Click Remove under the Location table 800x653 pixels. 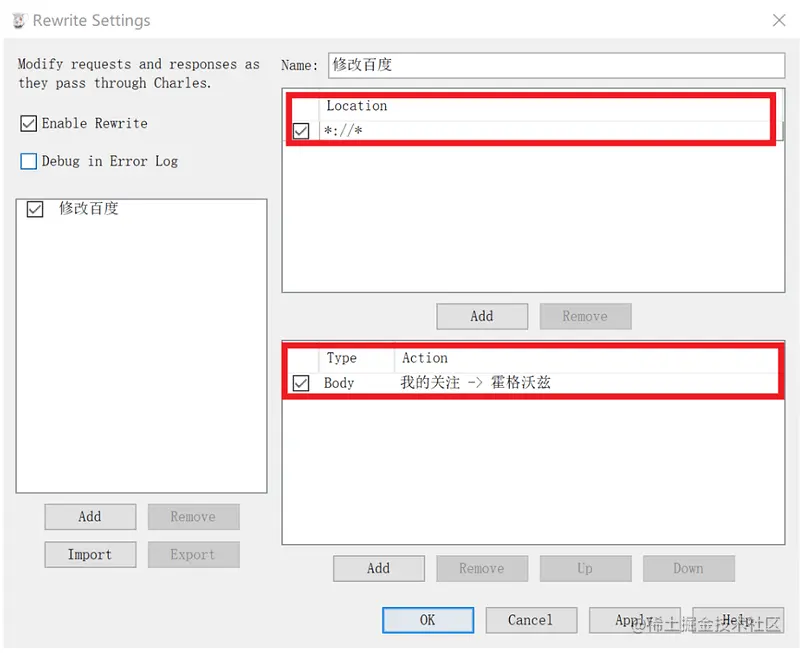tap(586, 316)
